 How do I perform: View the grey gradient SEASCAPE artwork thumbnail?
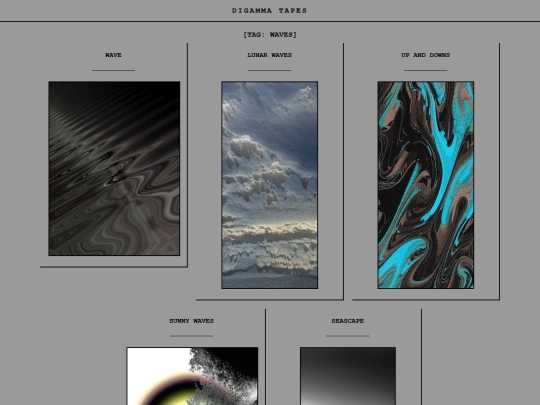[348, 376]
